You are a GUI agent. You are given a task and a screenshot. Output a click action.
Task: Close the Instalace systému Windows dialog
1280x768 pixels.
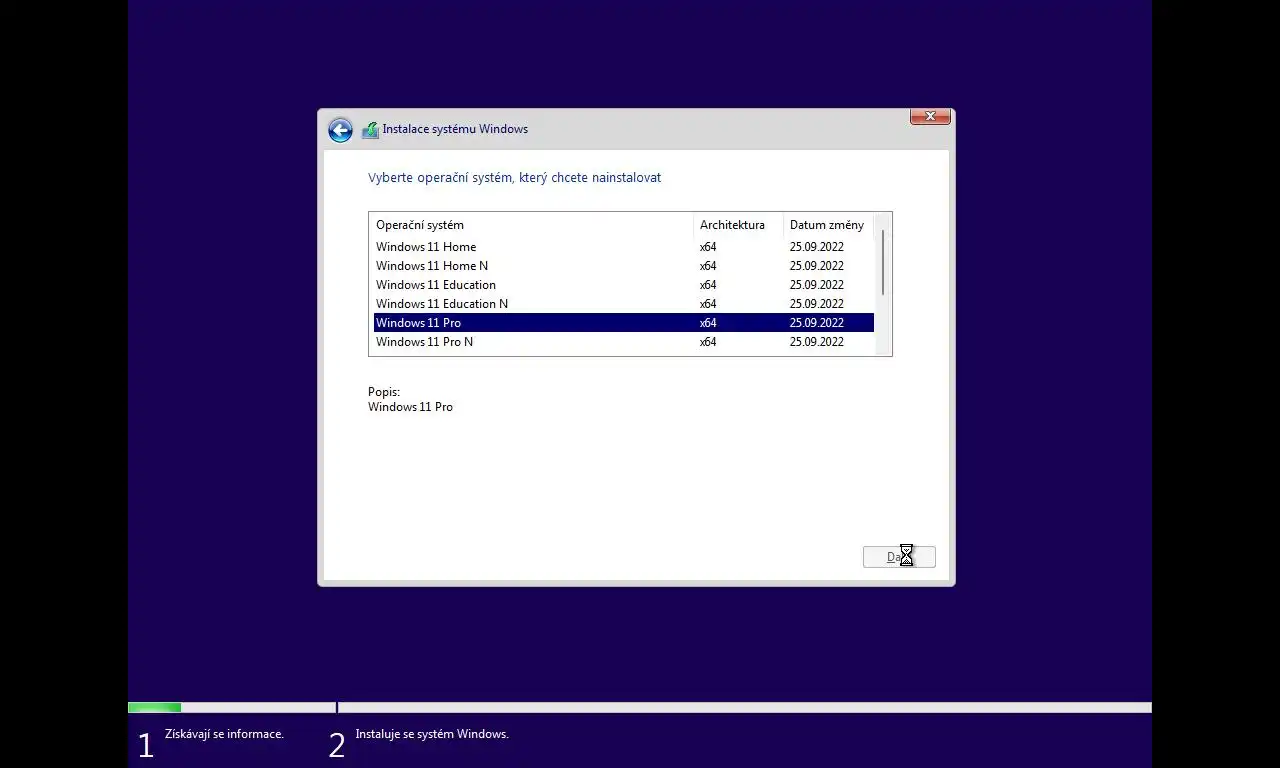coord(930,117)
